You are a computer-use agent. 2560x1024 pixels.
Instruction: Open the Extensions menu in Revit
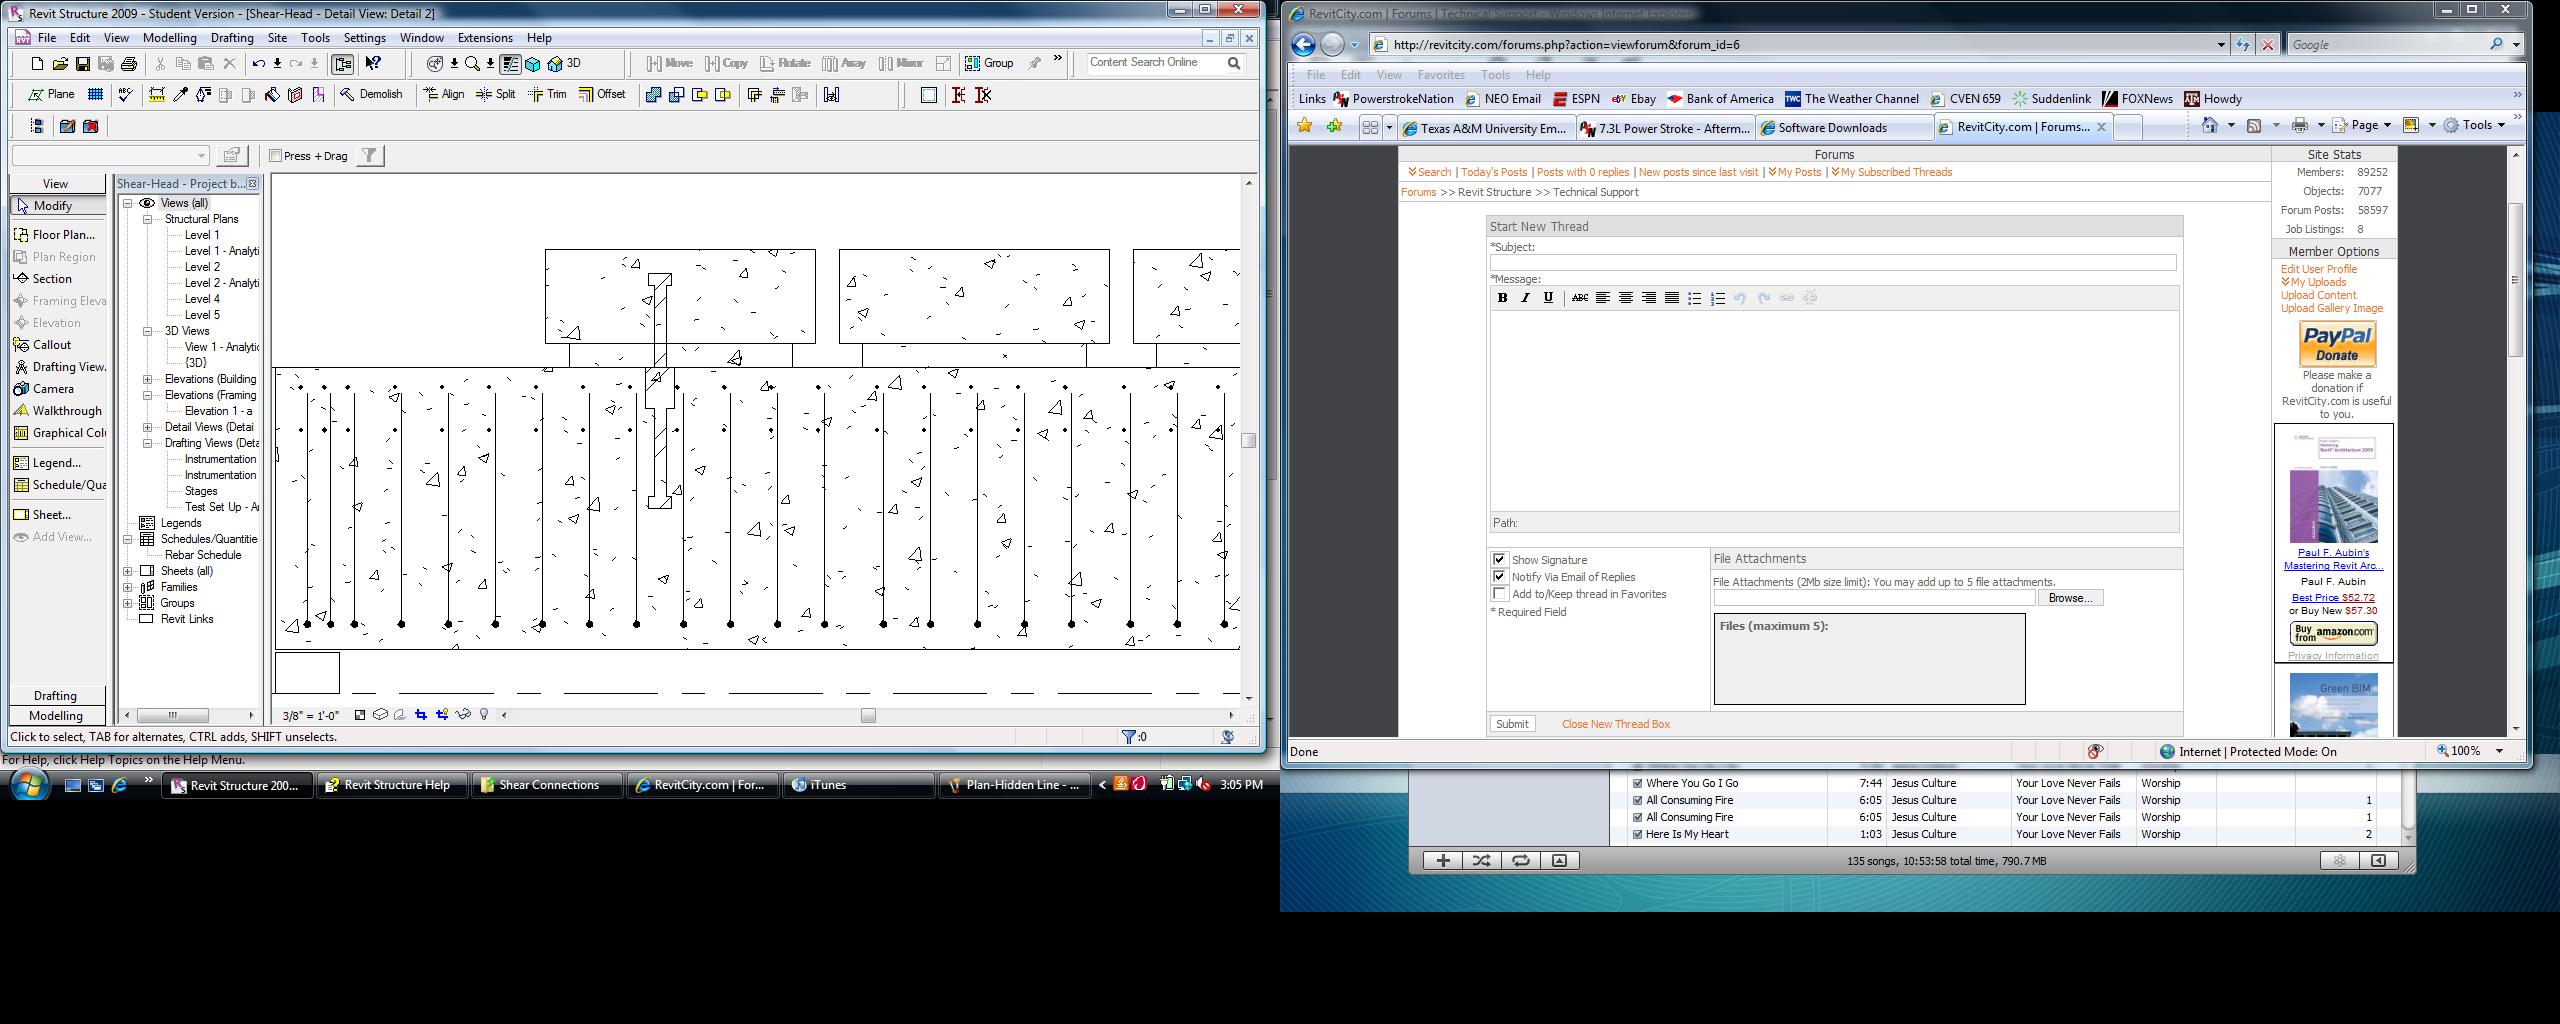(485, 38)
